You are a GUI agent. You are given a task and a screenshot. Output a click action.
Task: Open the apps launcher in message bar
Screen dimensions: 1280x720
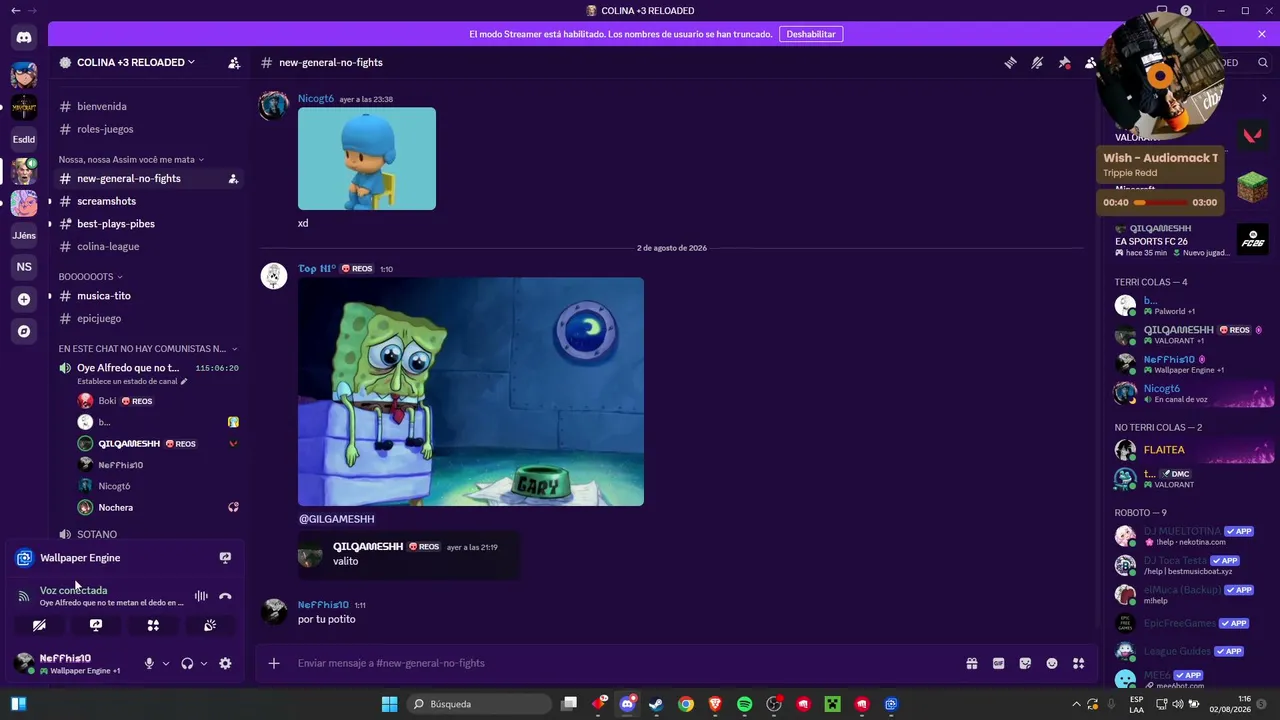pyautogui.click(x=1078, y=663)
